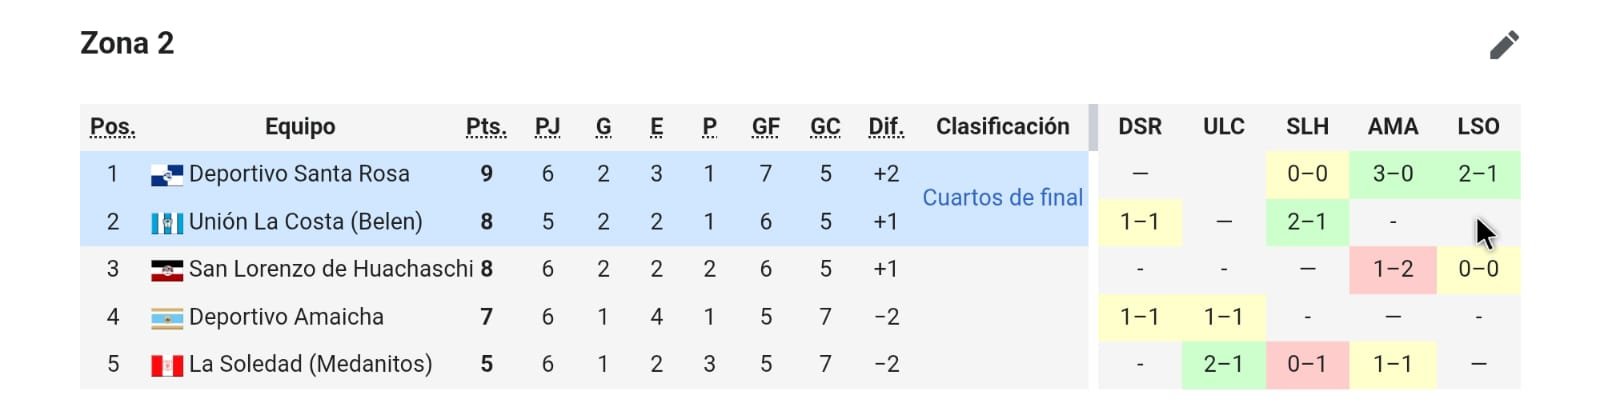The width and height of the screenshot is (1600, 419).
Task: Click the Deportivo Santa Rosa flag icon
Action: (x=166, y=175)
